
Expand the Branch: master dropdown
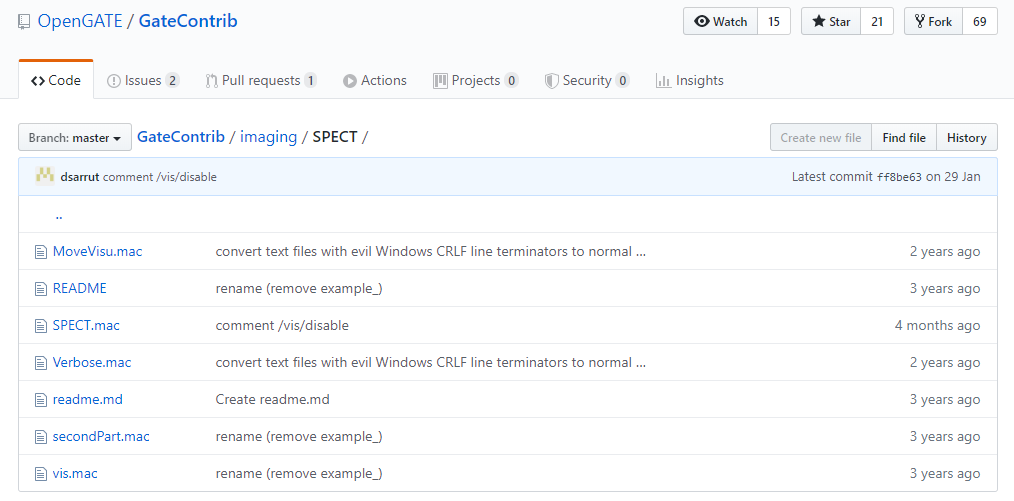pyautogui.click(x=75, y=138)
